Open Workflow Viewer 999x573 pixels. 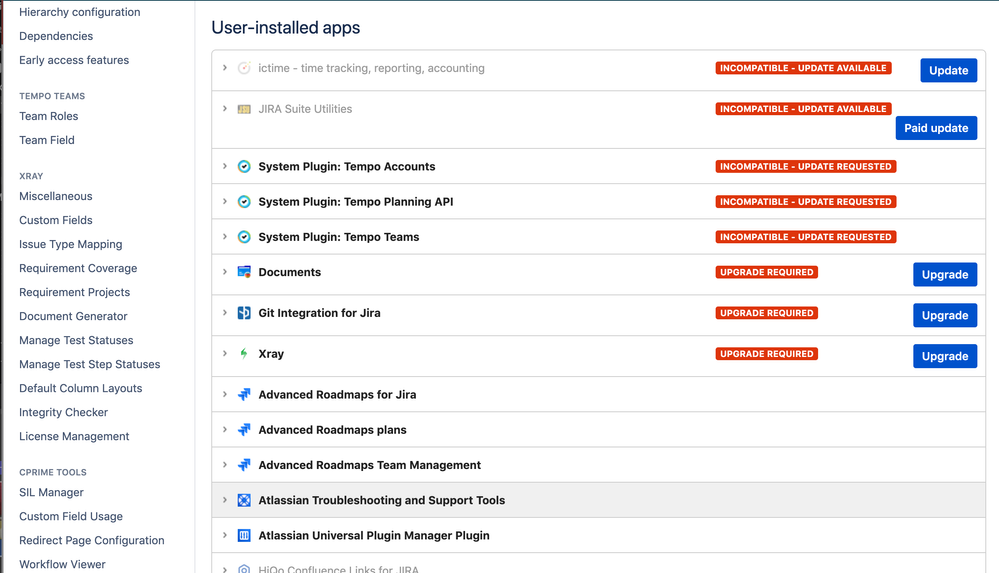click(62, 565)
